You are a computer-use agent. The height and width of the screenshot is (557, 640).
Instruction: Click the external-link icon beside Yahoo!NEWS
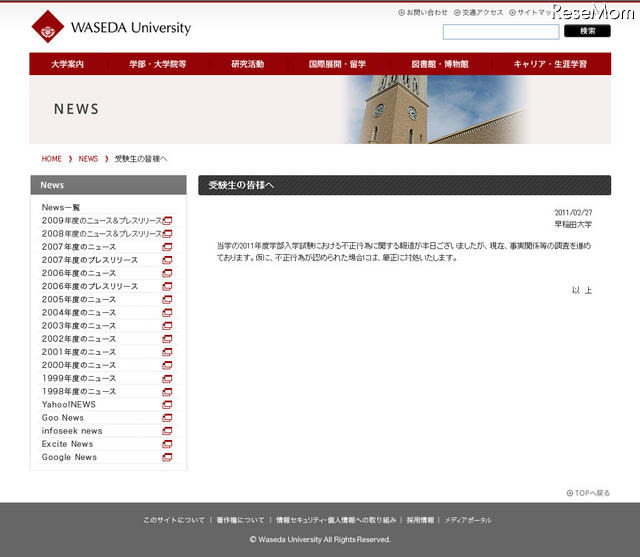click(167, 405)
